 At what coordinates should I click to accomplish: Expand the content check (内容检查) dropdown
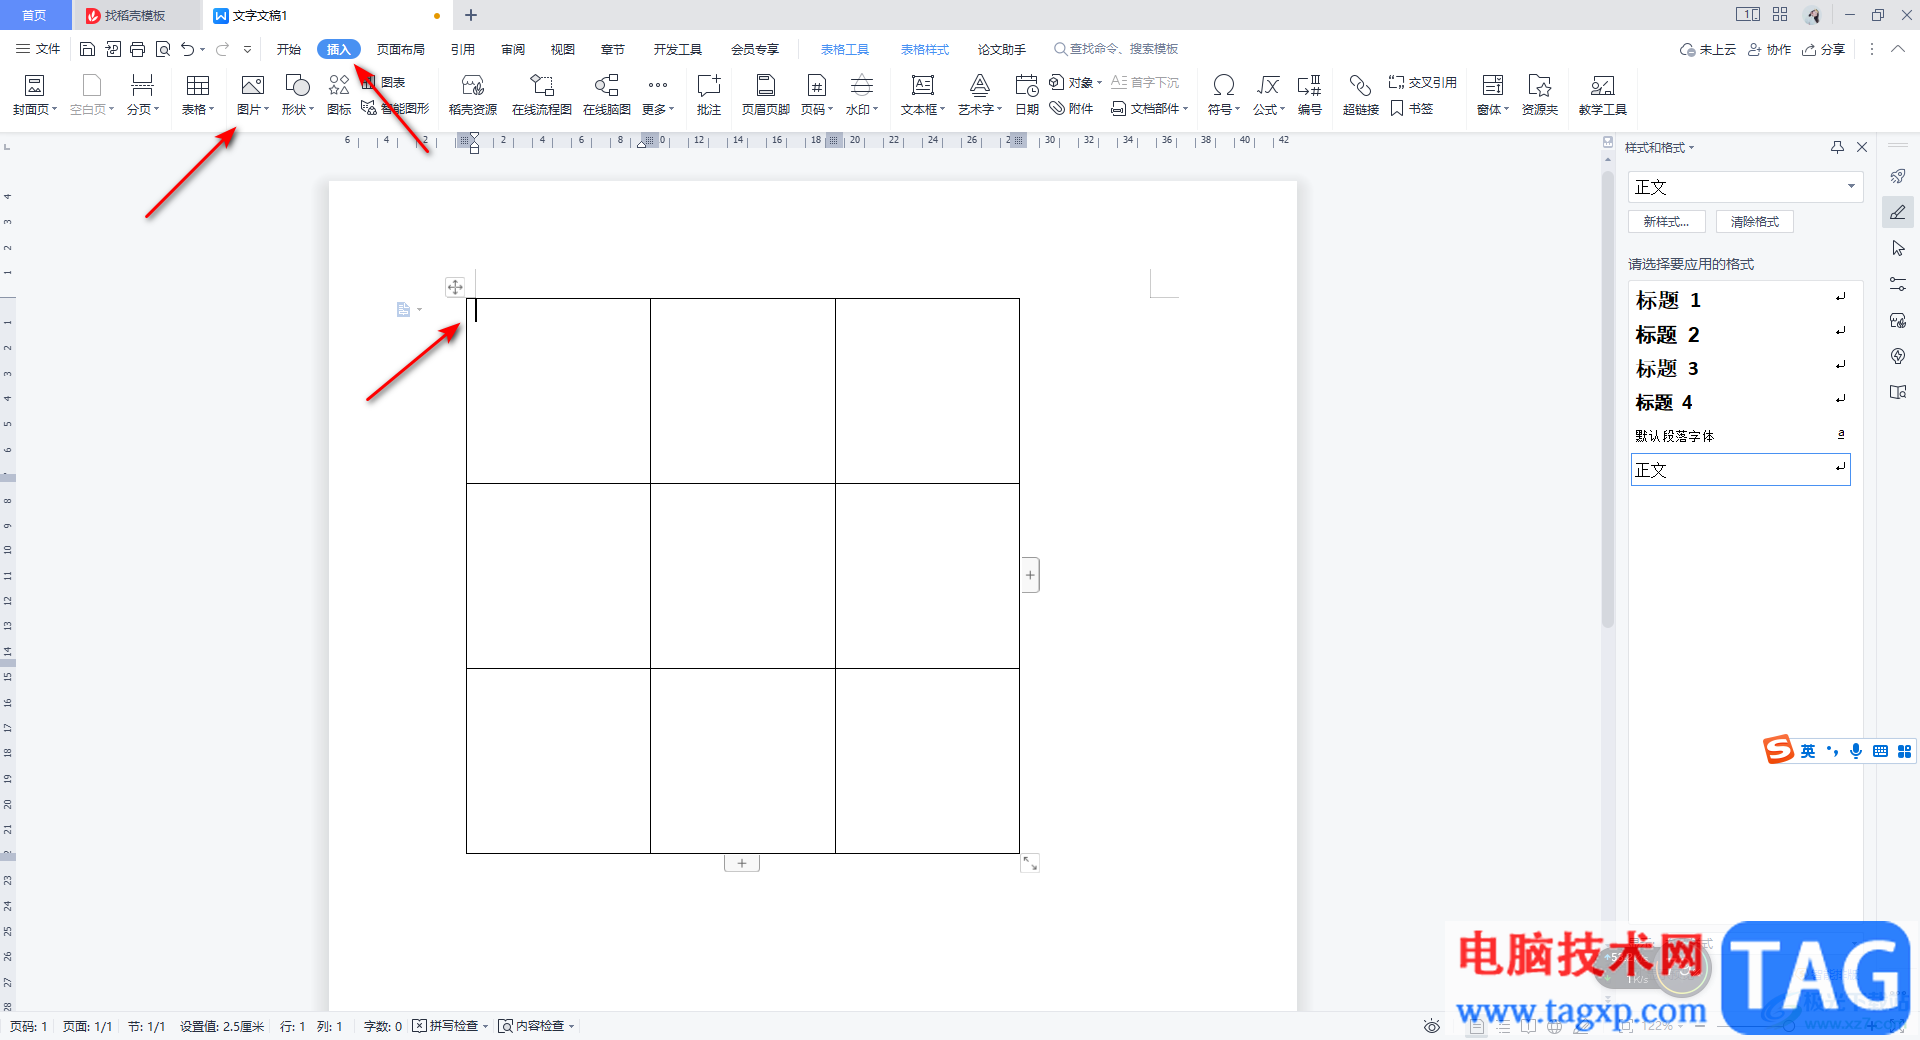point(571,1026)
